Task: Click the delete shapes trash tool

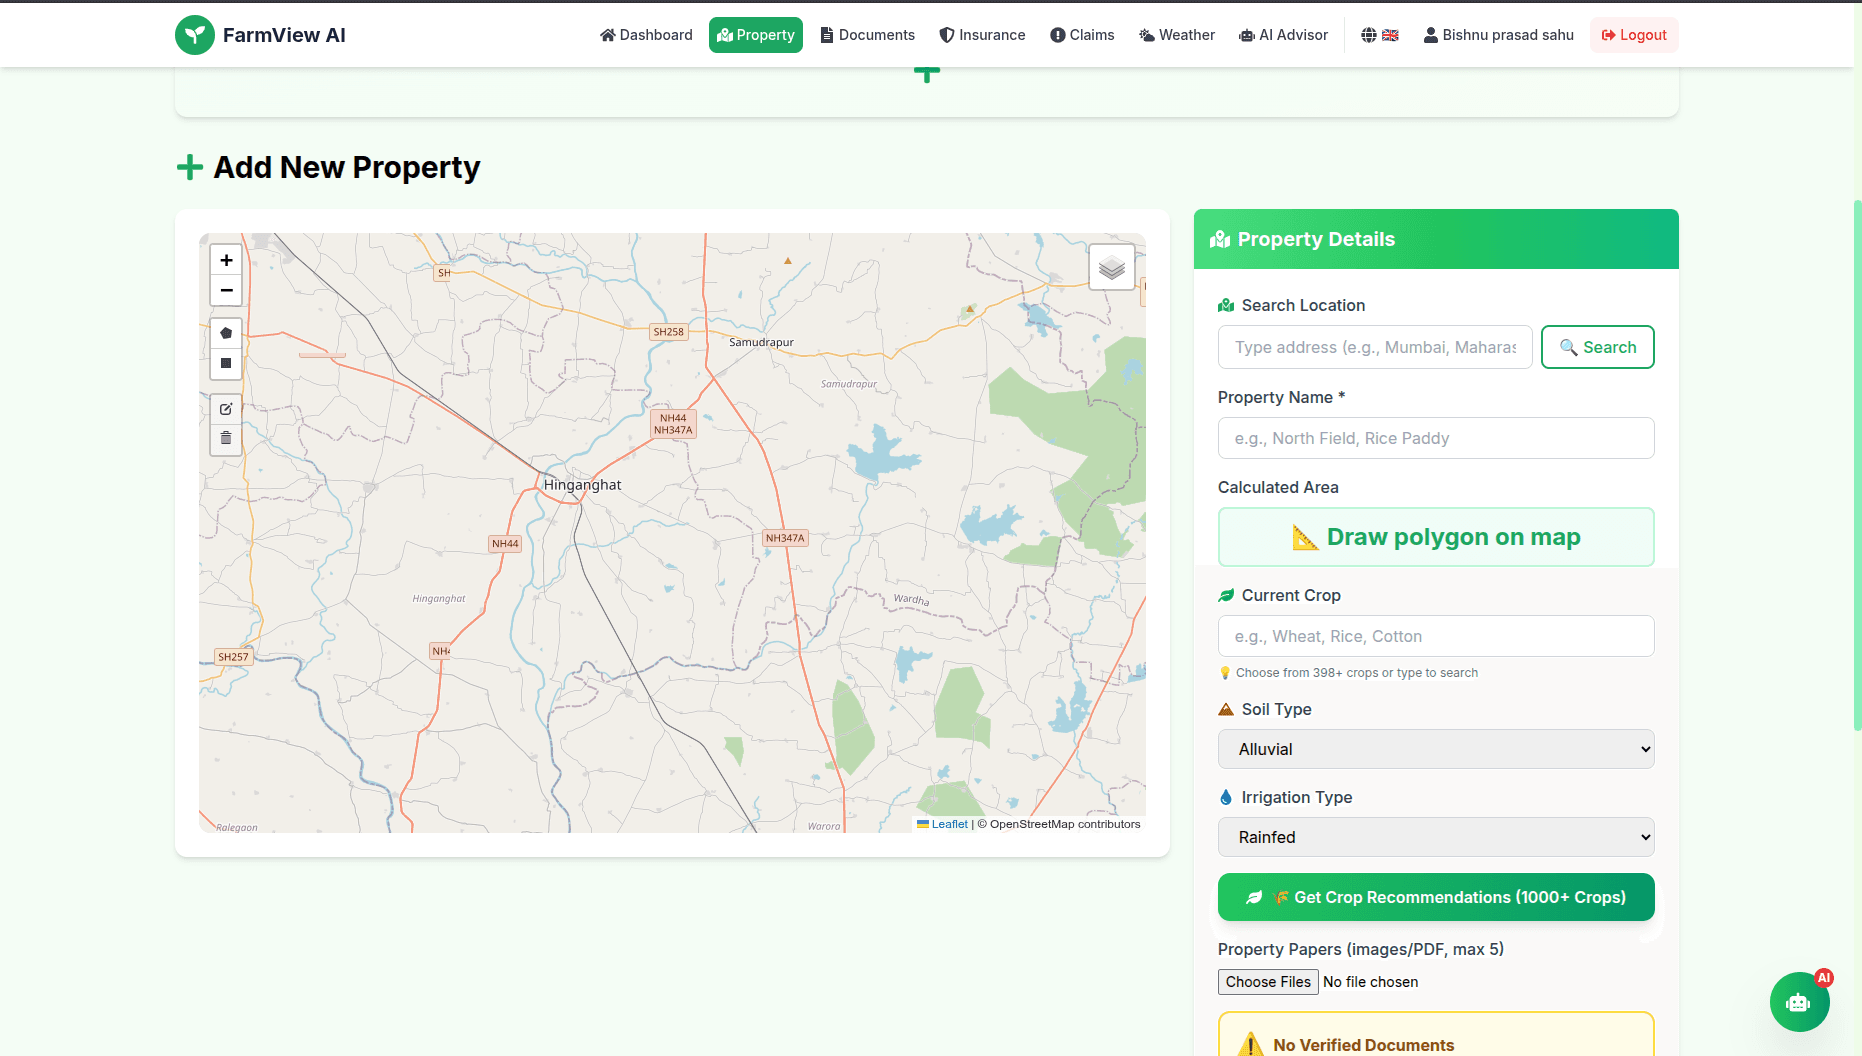Action: click(x=226, y=437)
